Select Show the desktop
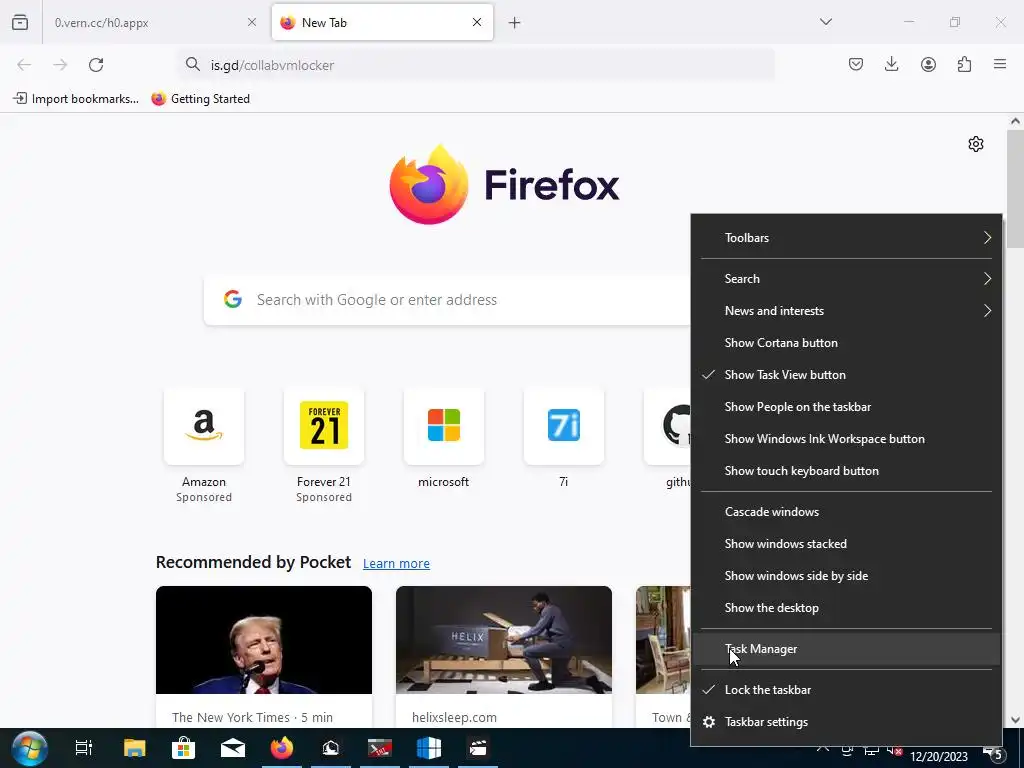Viewport: 1024px width, 768px height. pyautogui.click(x=846, y=608)
